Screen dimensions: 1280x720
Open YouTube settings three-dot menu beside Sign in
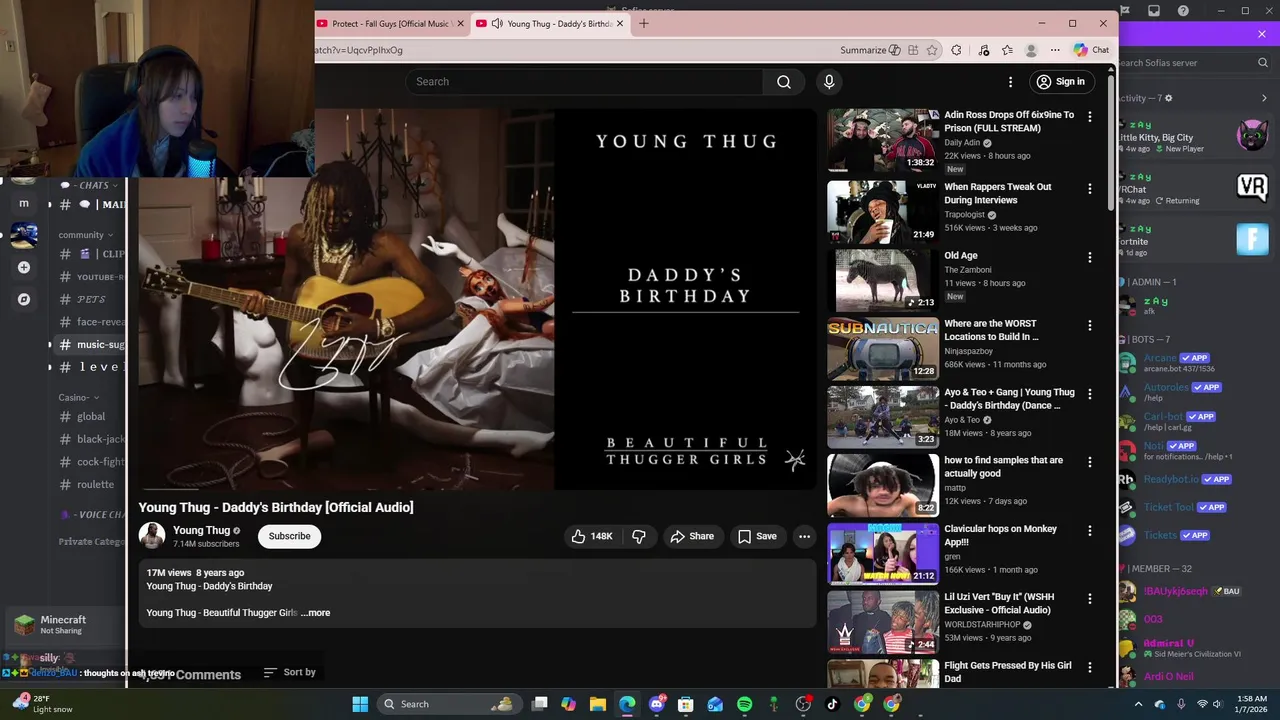coord(1010,82)
